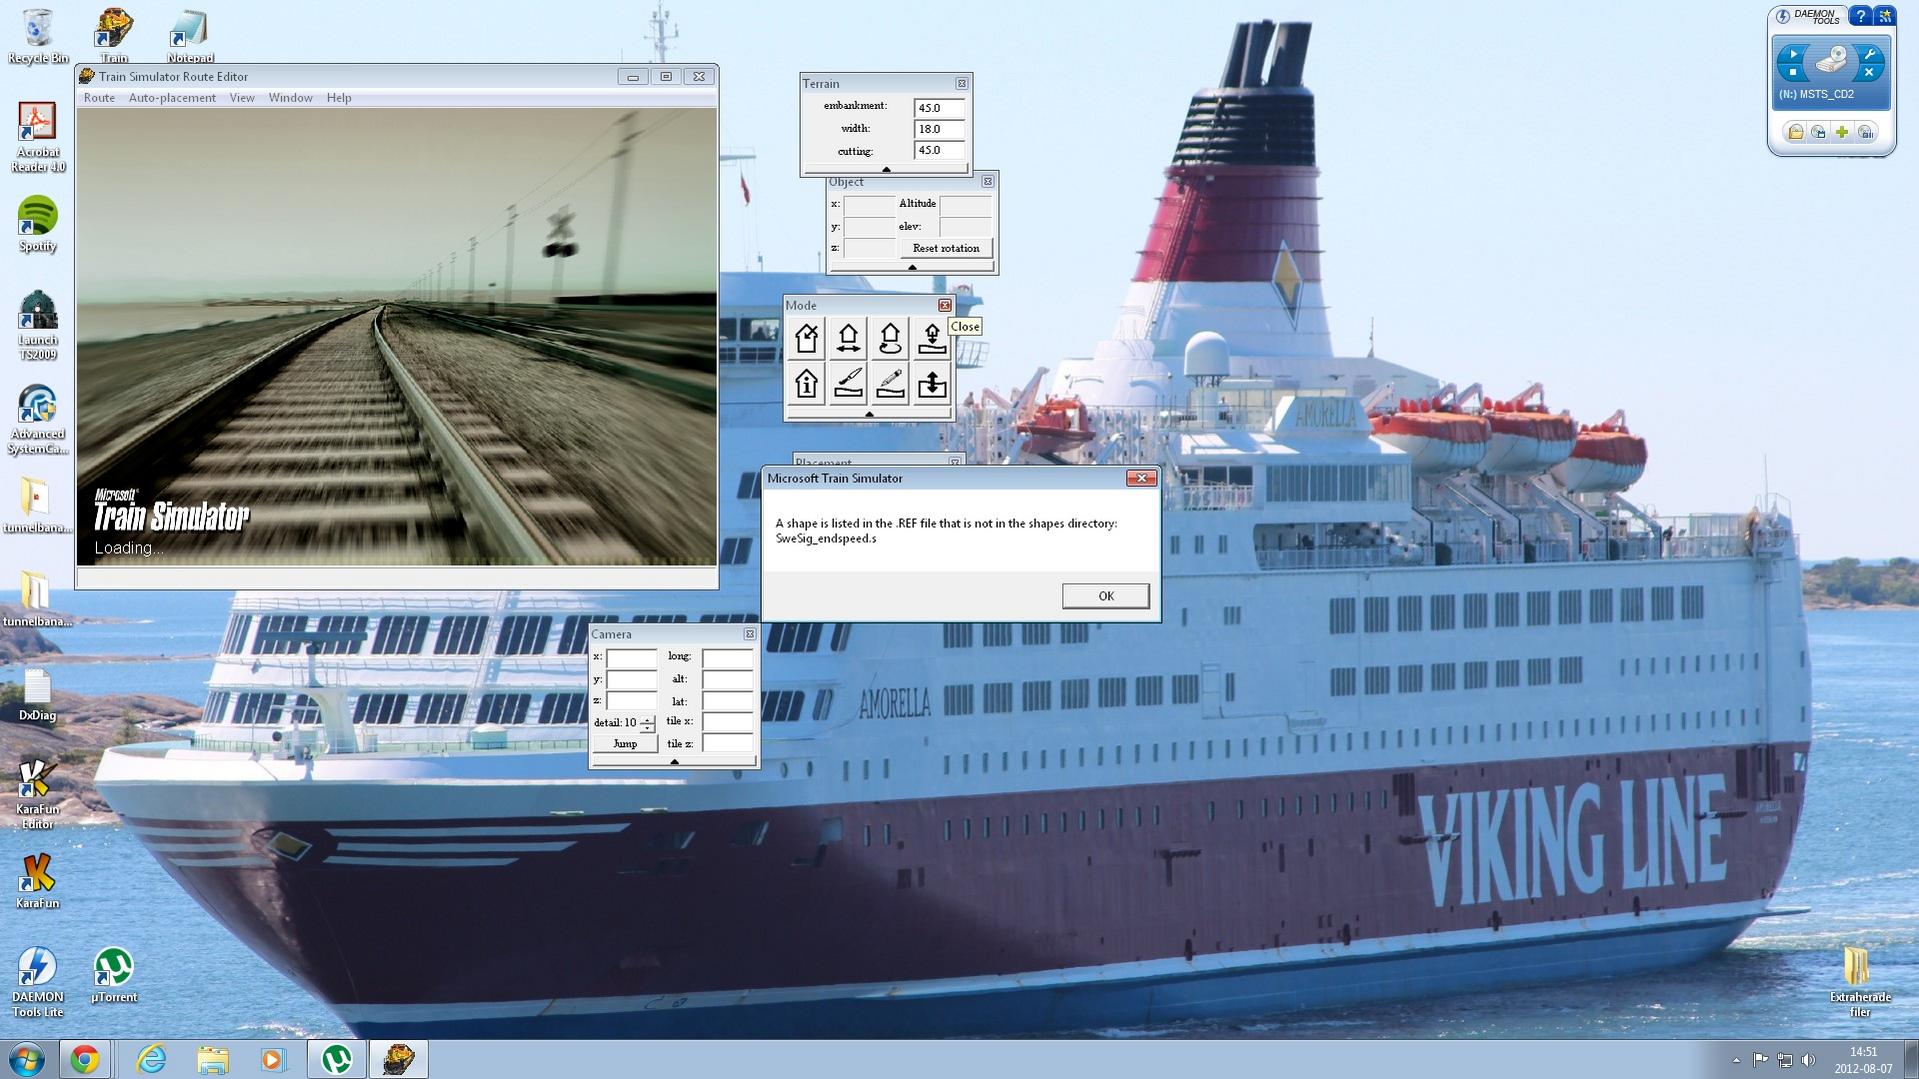Collapse the Terrain panel via bottom arrow
This screenshot has height=1079, width=1919.
click(x=886, y=169)
